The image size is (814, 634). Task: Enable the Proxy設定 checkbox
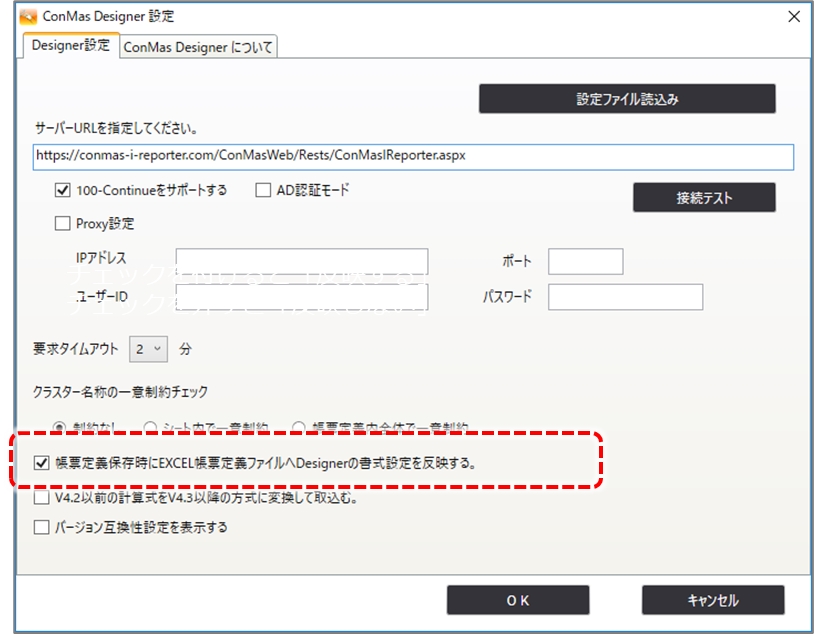pos(62,224)
